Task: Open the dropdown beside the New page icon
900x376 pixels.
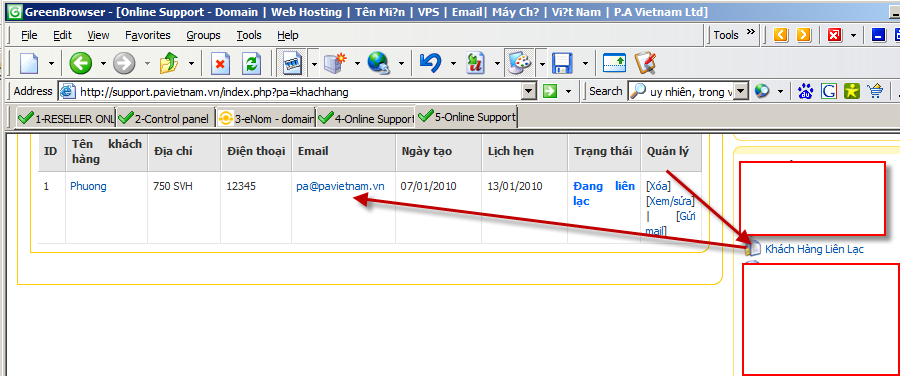Action: (x=51, y=63)
